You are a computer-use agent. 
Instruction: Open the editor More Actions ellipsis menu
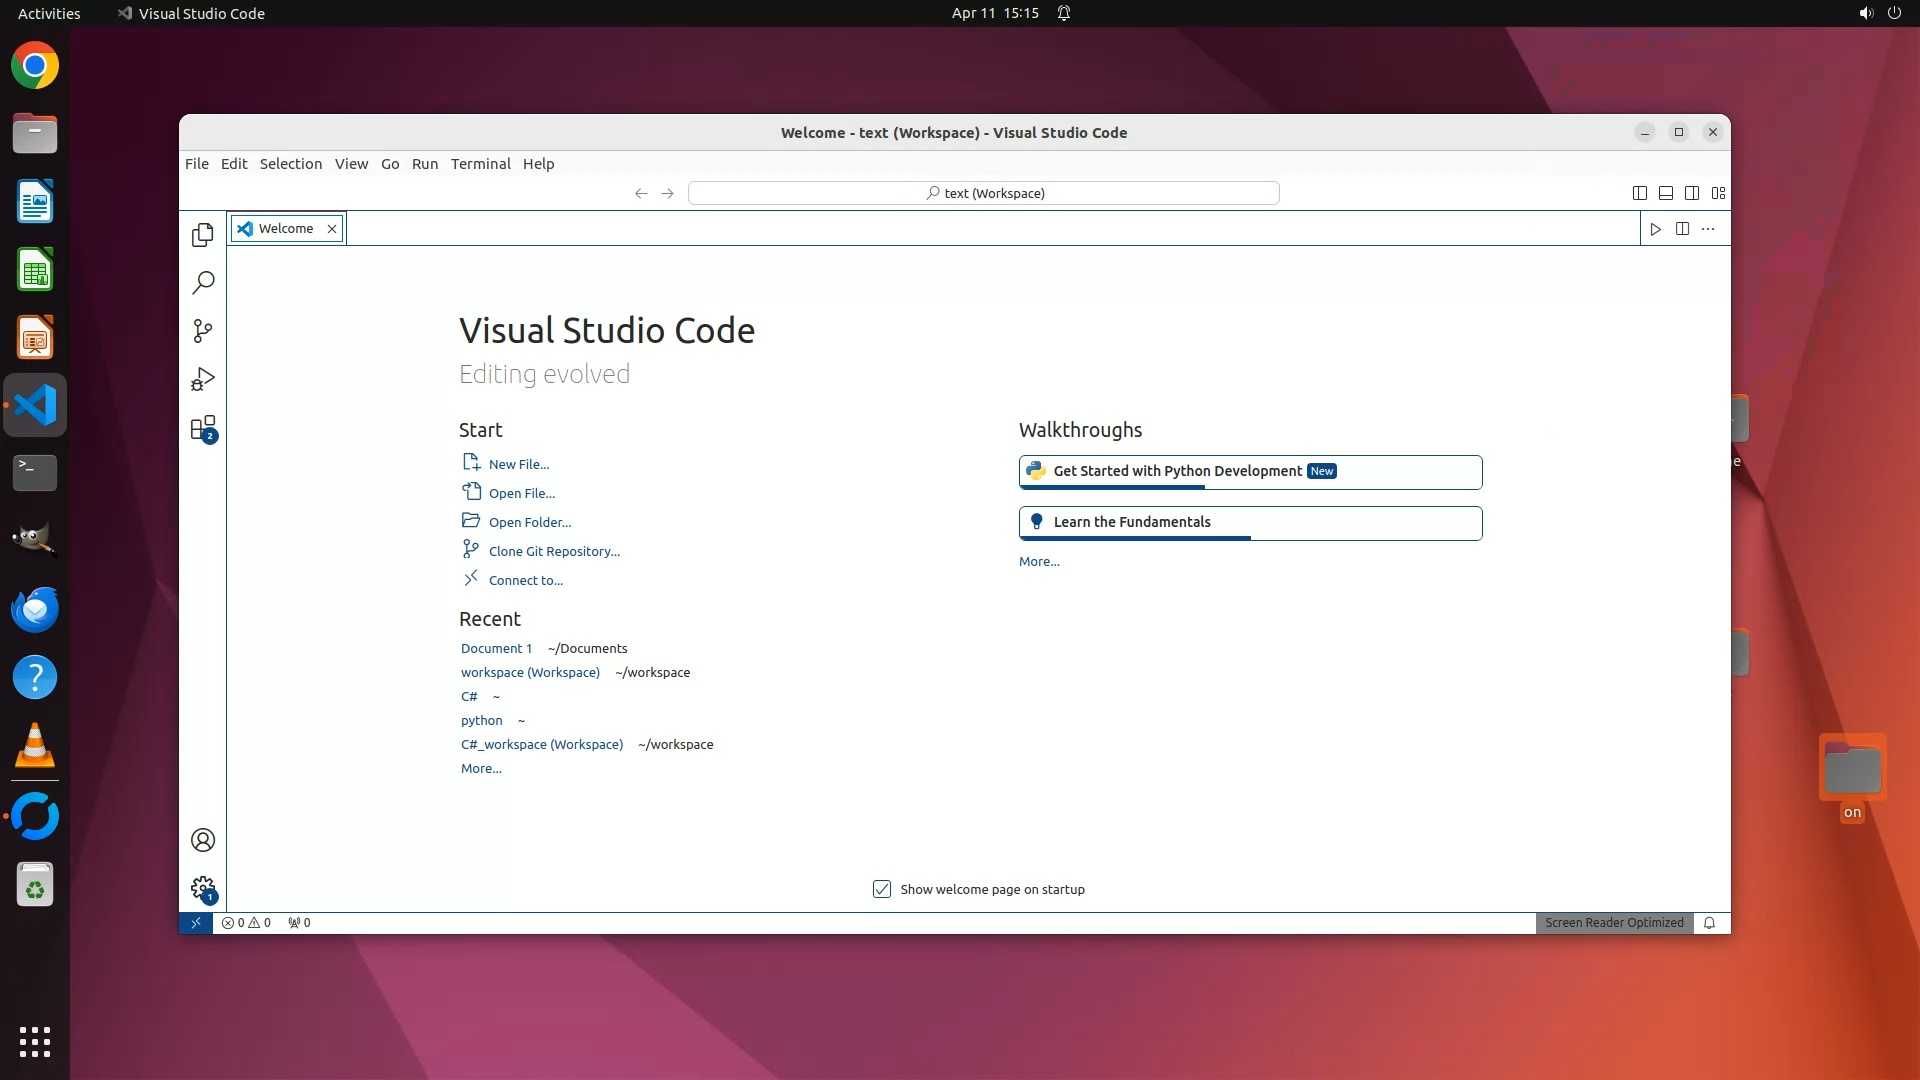click(x=1708, y=229)
